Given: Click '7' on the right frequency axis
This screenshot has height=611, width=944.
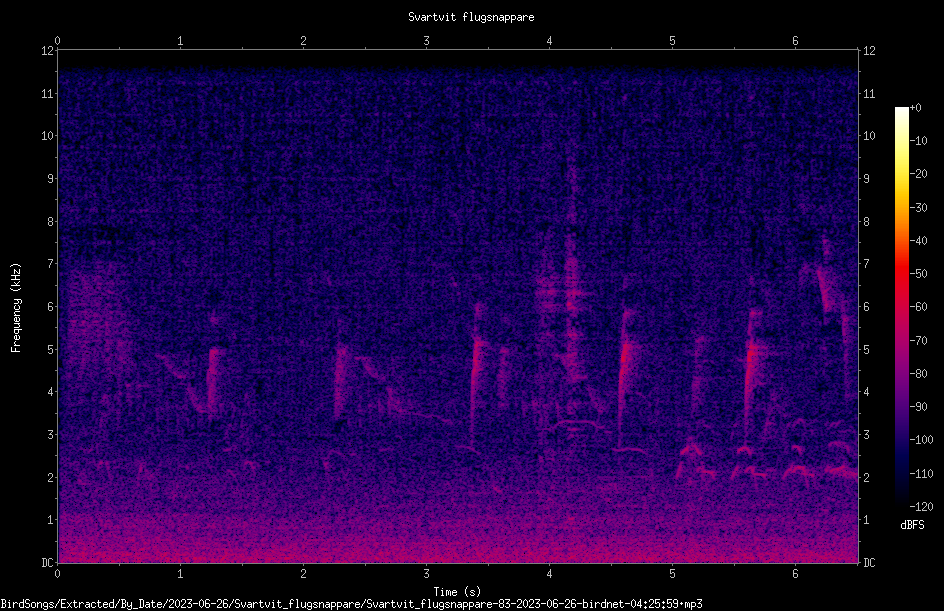Looking at the screenshot, I should (x=866, y=264).
